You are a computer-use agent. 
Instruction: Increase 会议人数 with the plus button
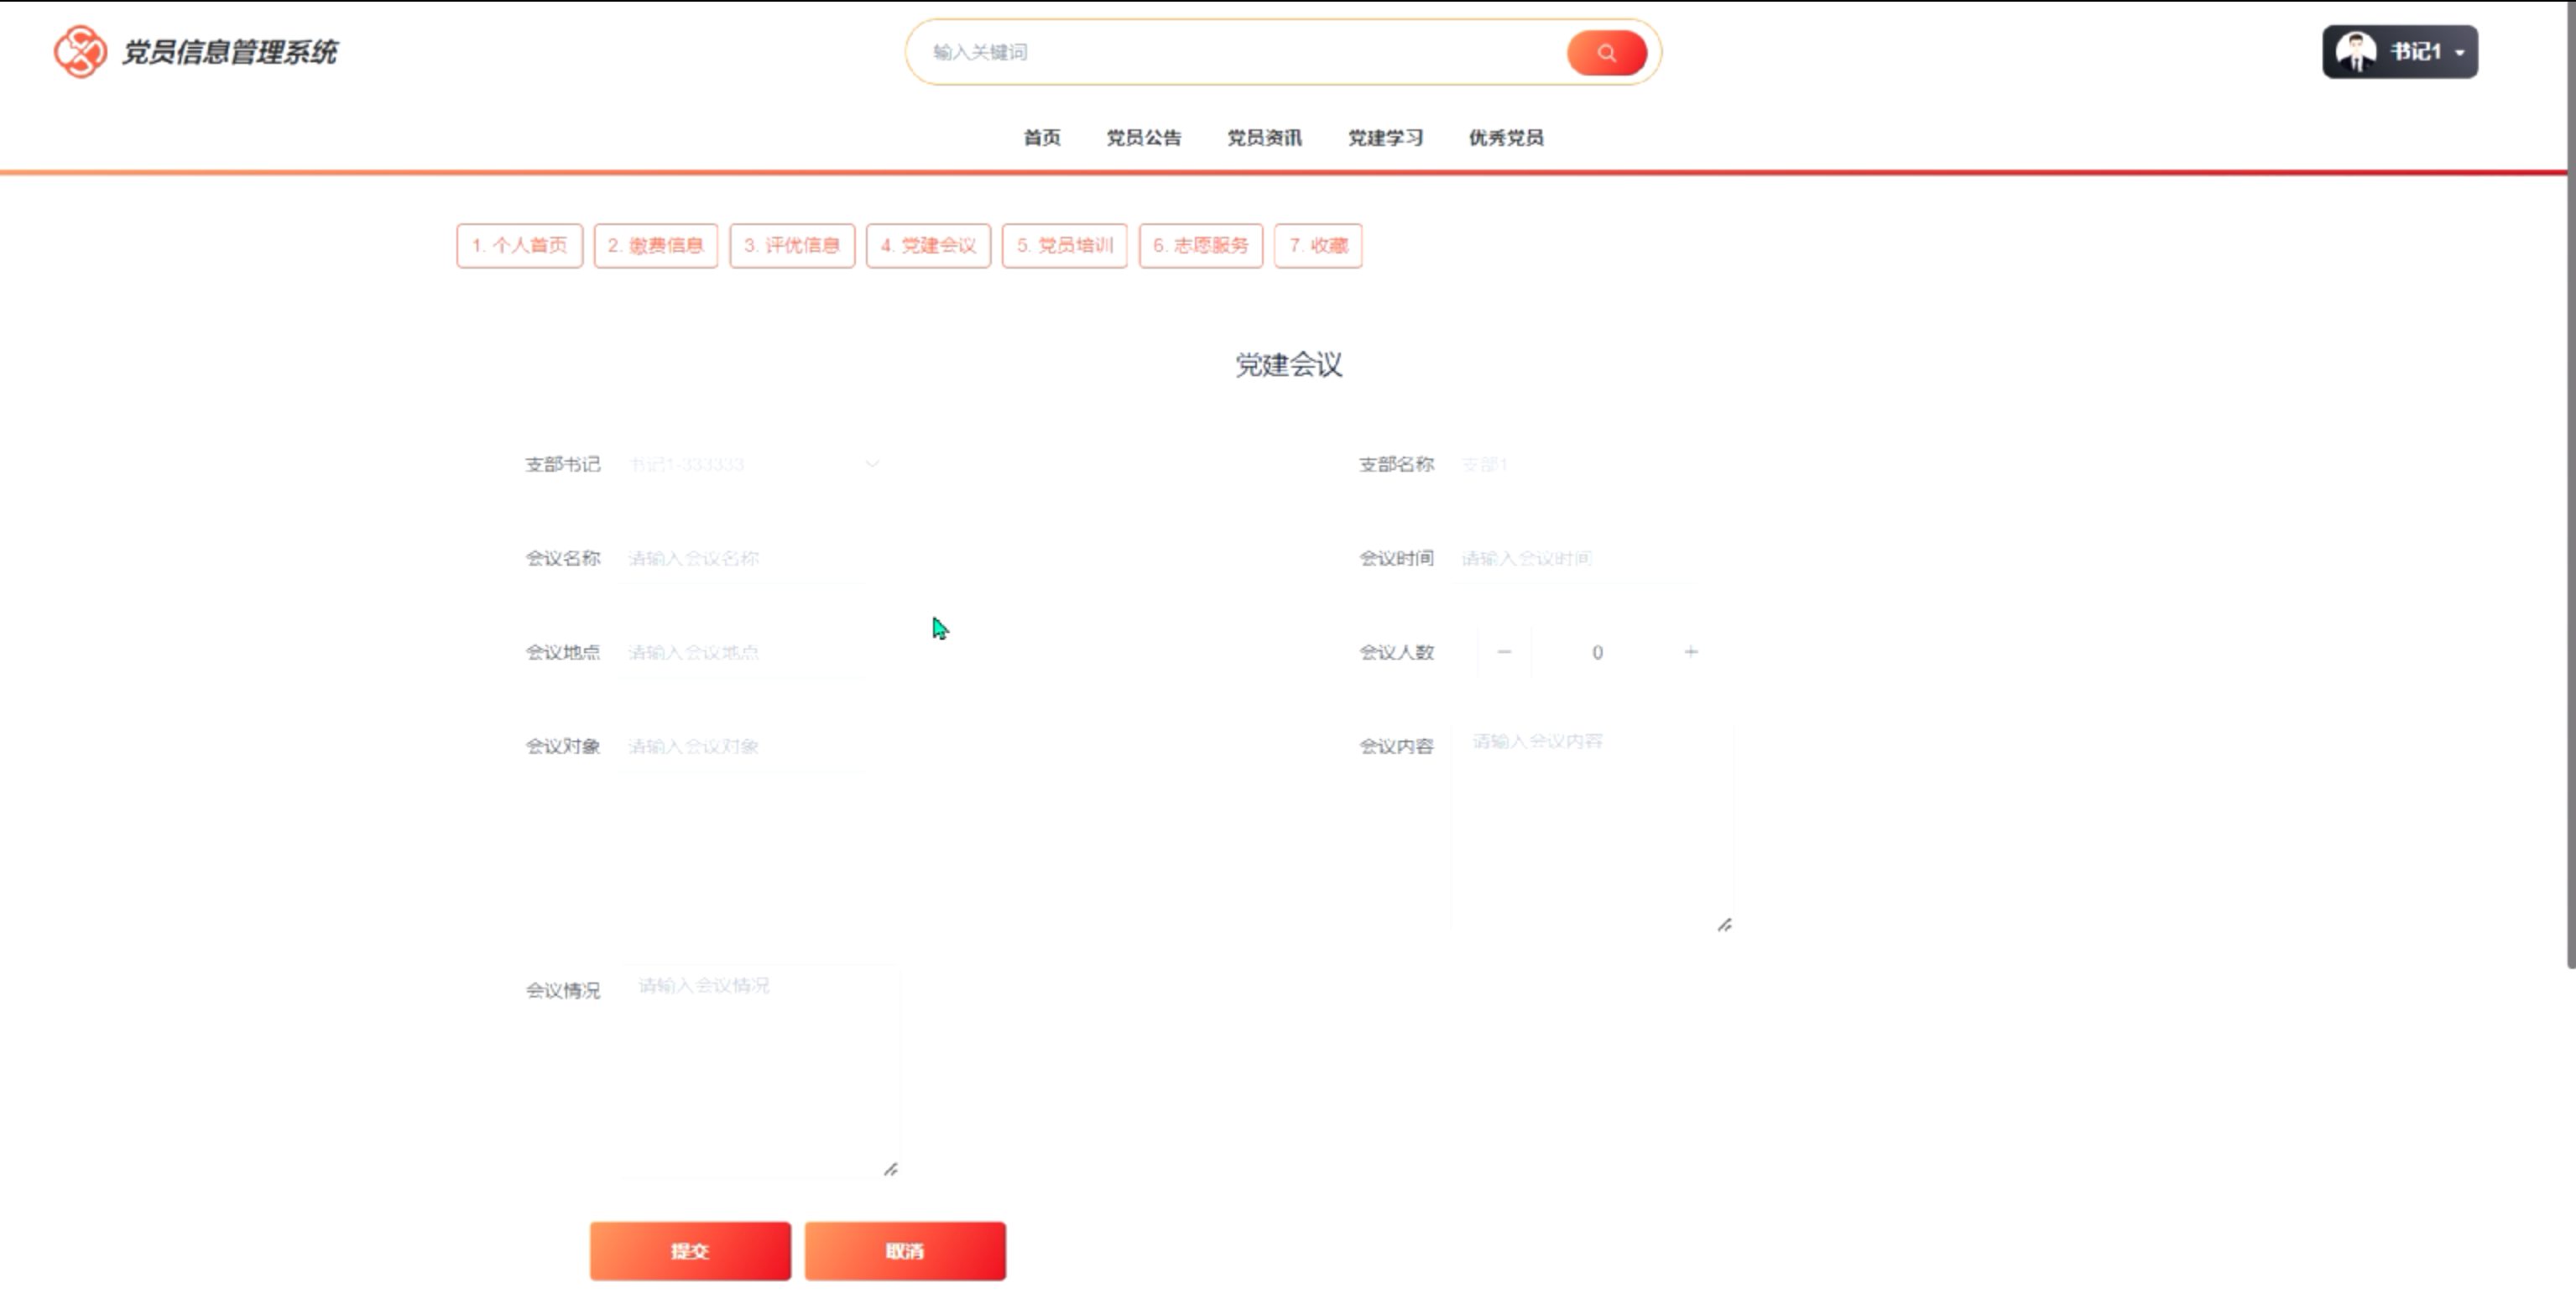(1690, 652)
